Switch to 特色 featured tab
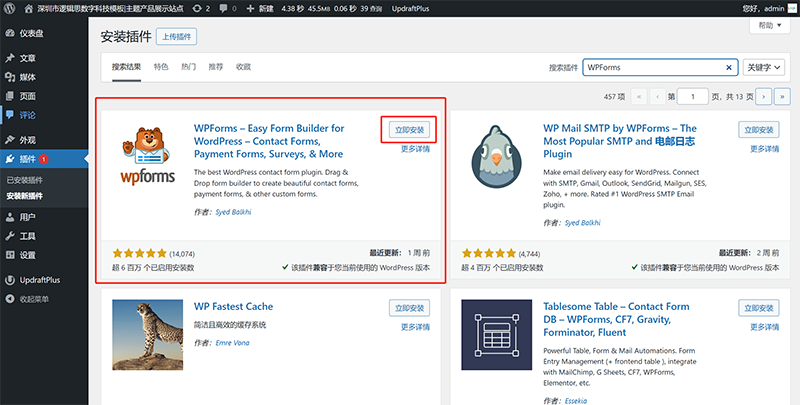This screenshot has width=800, height=405. pos(161,67)
